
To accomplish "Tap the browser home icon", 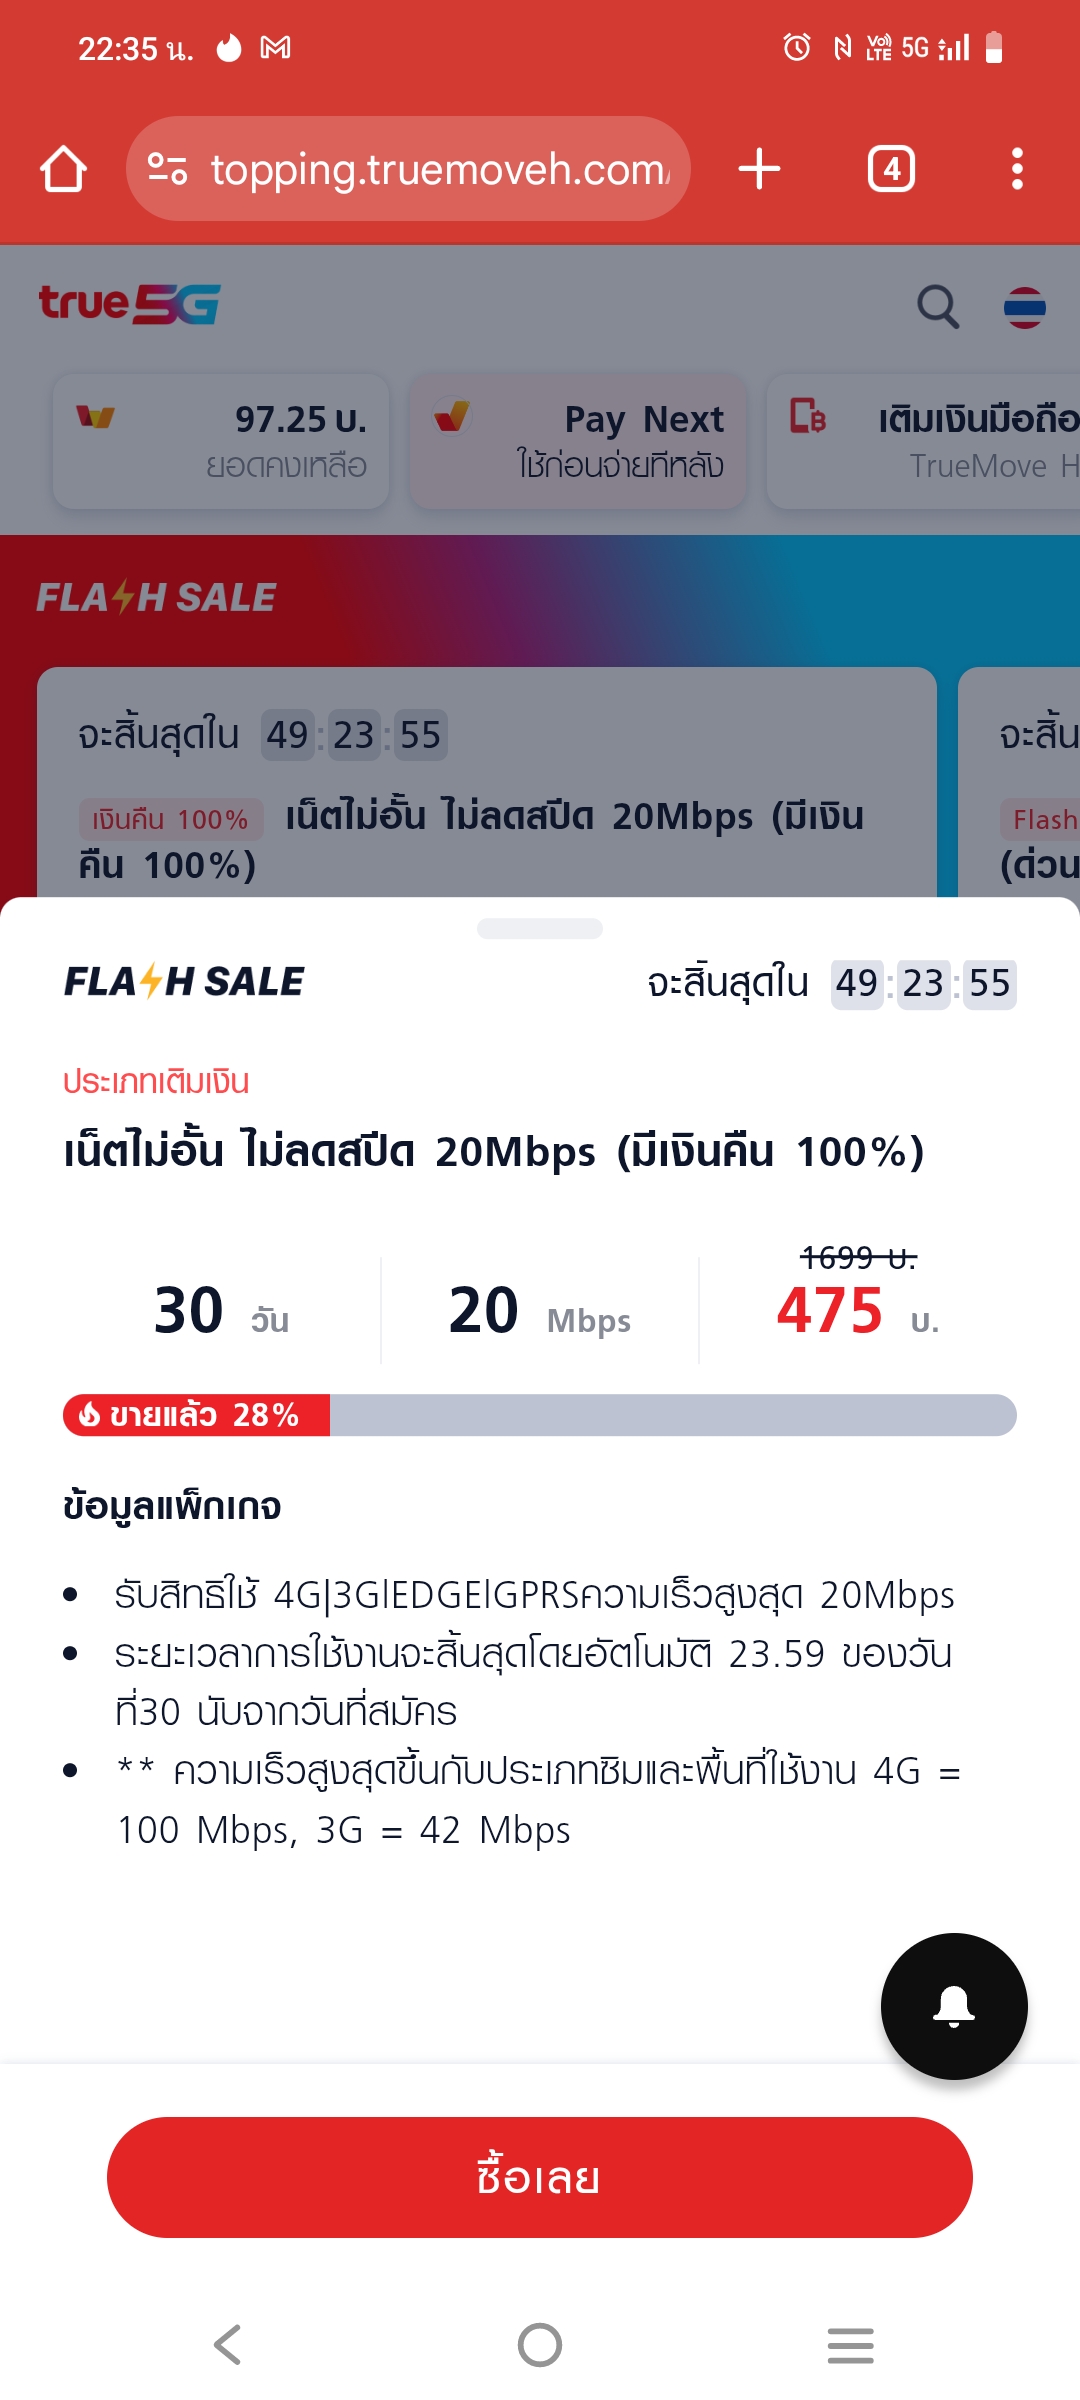I will click(63, 168).
